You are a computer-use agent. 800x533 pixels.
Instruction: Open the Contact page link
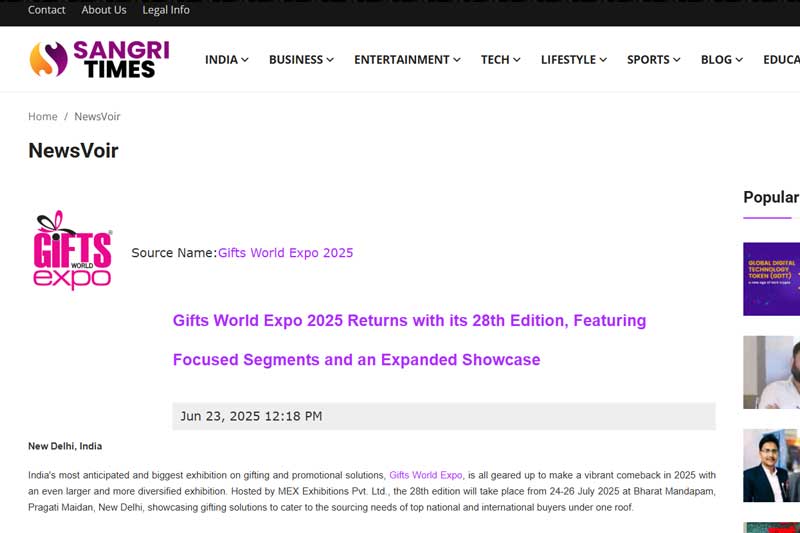click(x=46, y=10)
